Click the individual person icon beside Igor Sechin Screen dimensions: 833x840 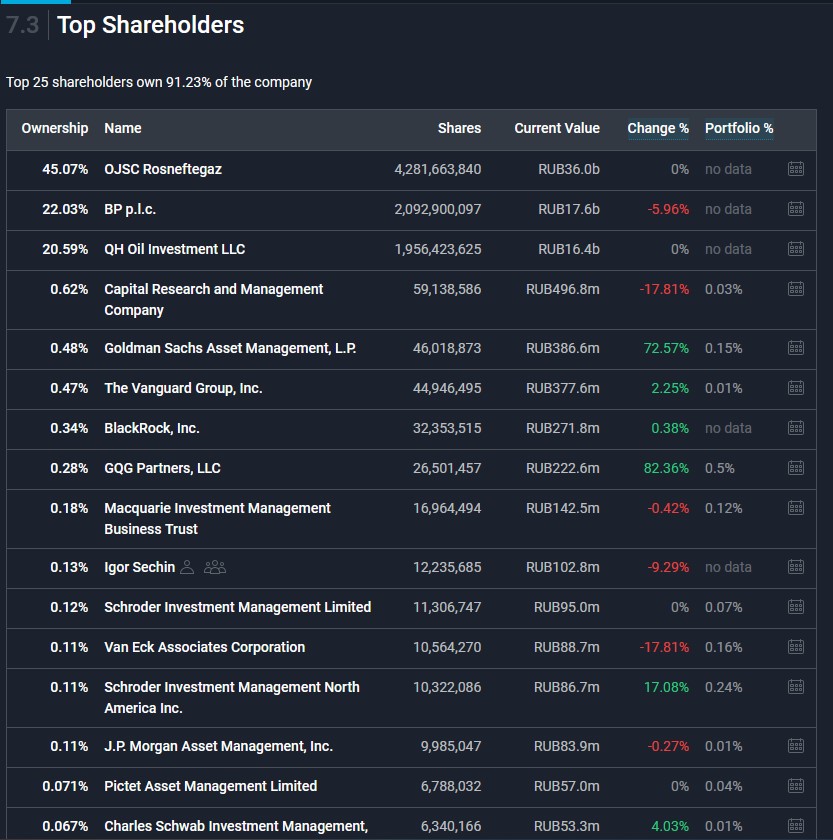pyautogui.click(x=187, y=567)
